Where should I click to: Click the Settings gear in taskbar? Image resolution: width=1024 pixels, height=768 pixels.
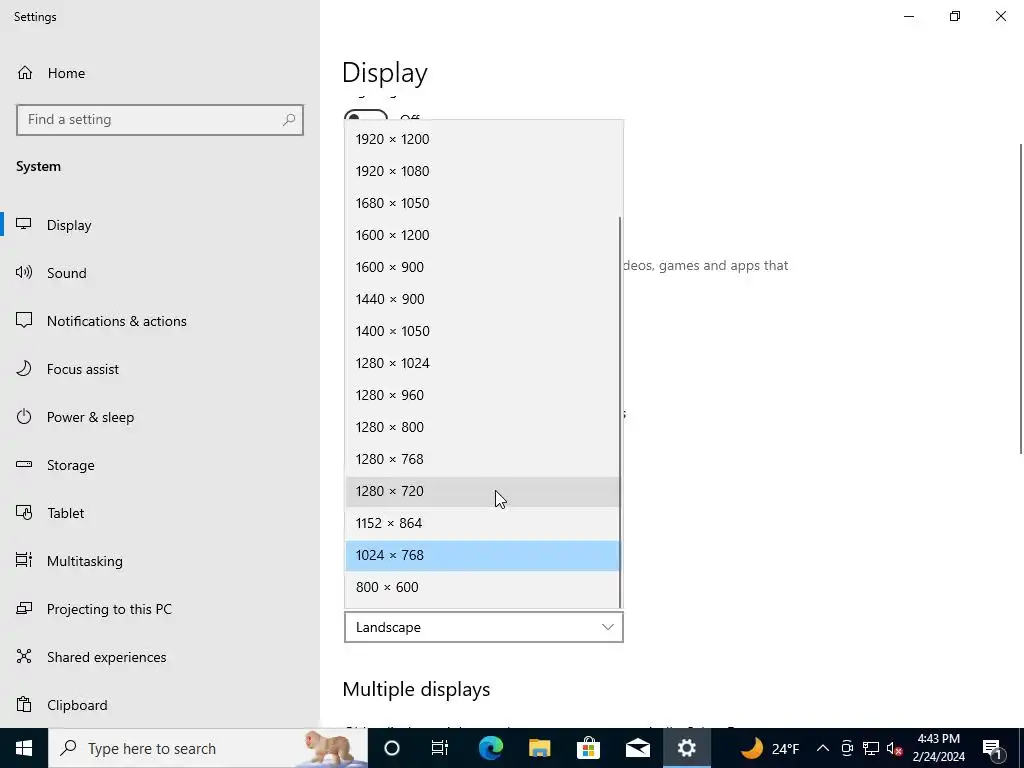pos(686,748)
